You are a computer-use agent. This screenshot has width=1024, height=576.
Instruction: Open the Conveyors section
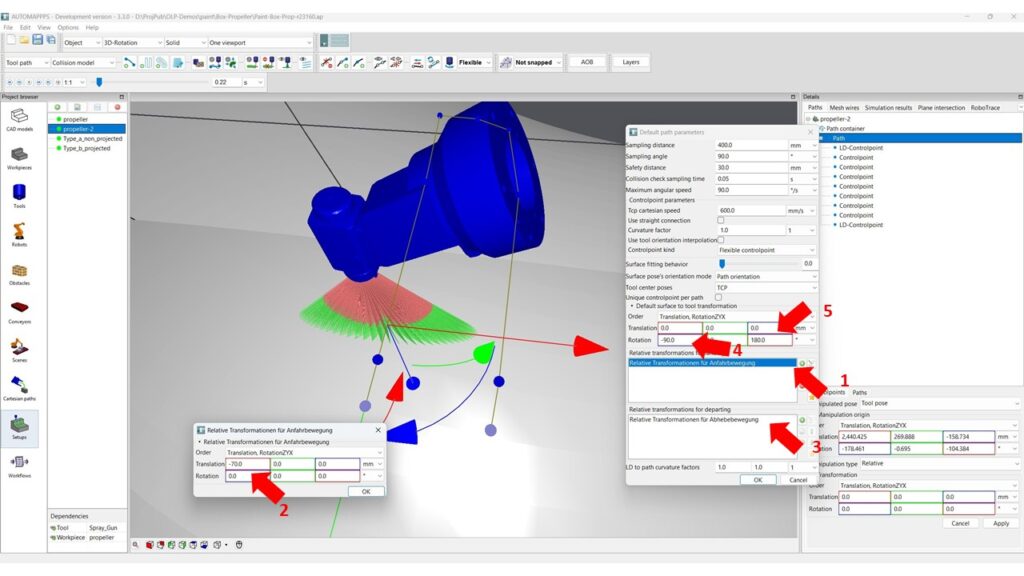(20, 312)
